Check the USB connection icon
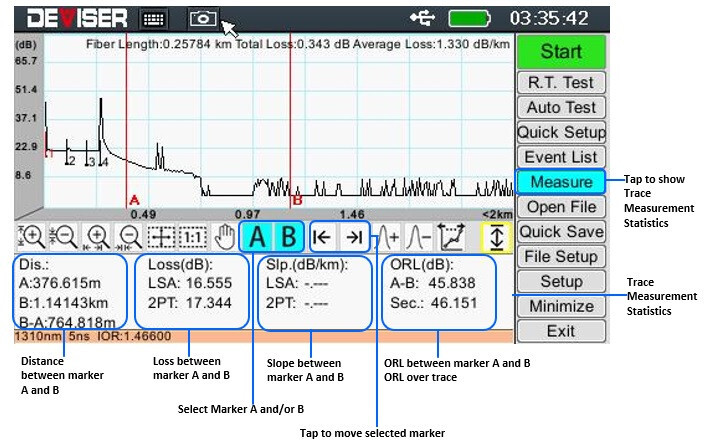The width and height of the screenshot is (705, 442). 422,18
